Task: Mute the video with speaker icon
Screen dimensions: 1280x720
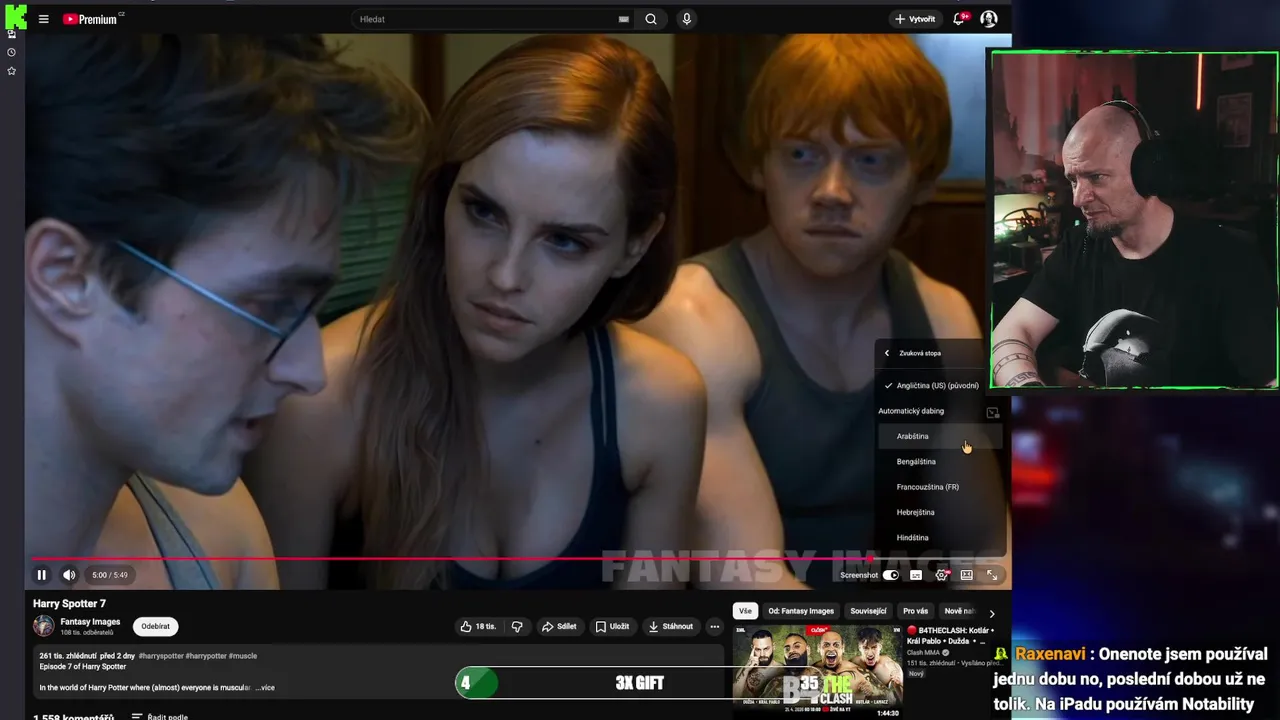Action: [x=69, y=575]
